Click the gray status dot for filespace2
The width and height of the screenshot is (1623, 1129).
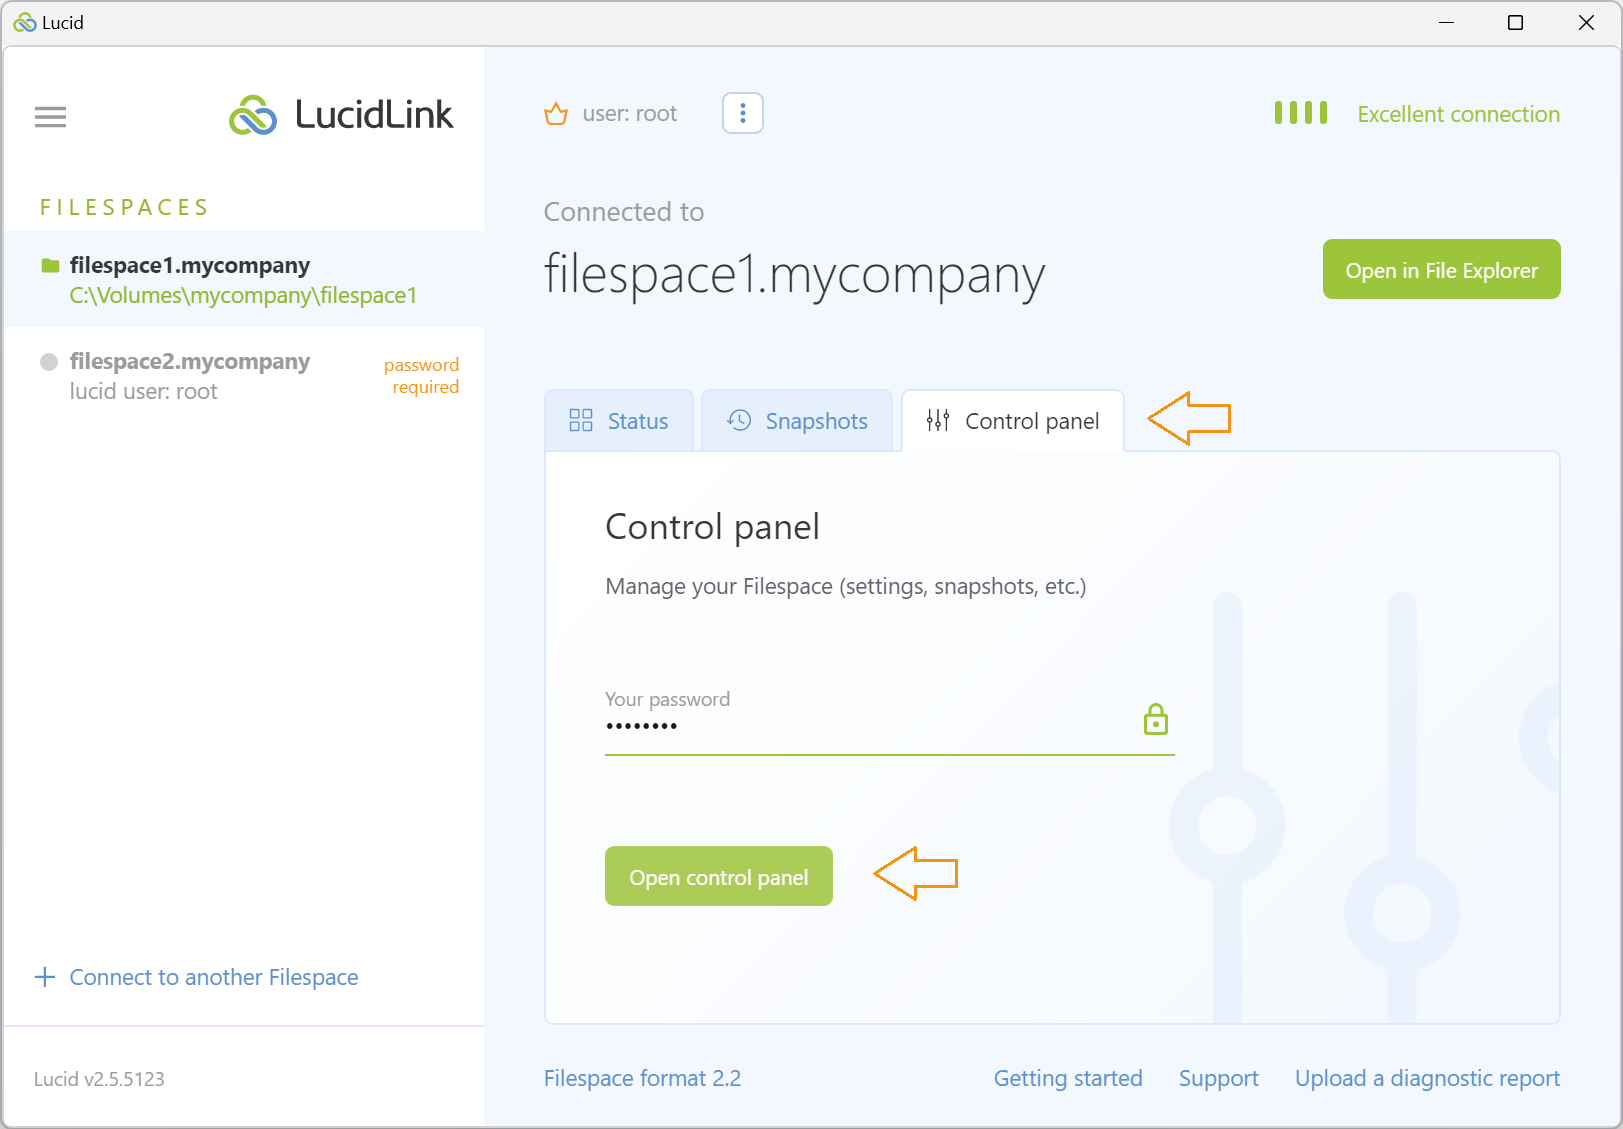[48, 362]
